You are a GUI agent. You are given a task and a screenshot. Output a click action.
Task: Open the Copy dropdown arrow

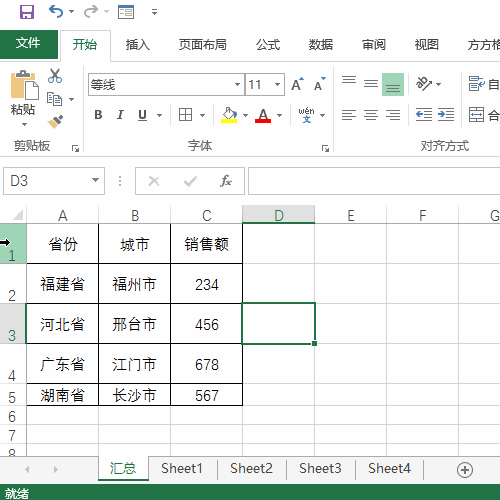(x=71, y=99)
